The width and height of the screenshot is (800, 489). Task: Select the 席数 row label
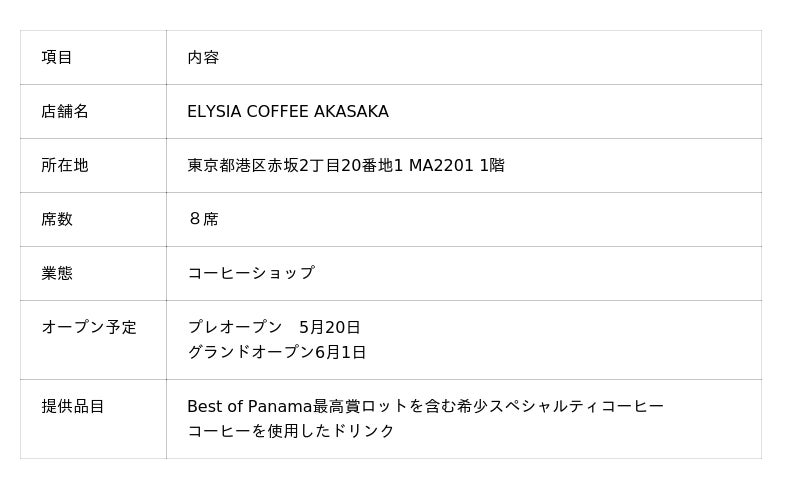tap(57, 219)
